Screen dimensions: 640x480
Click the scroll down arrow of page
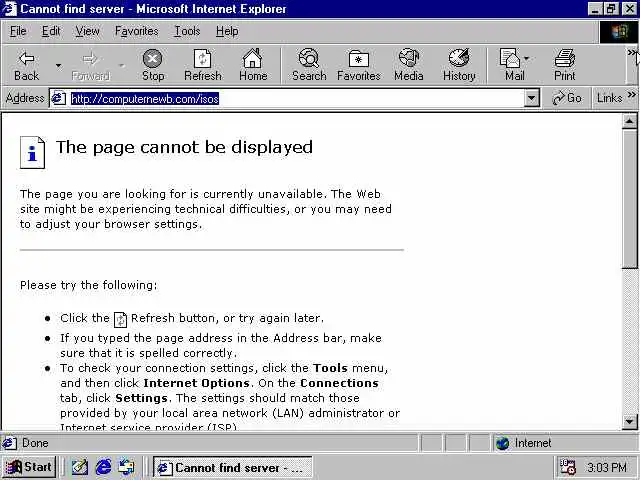click(x=629, y=422)
